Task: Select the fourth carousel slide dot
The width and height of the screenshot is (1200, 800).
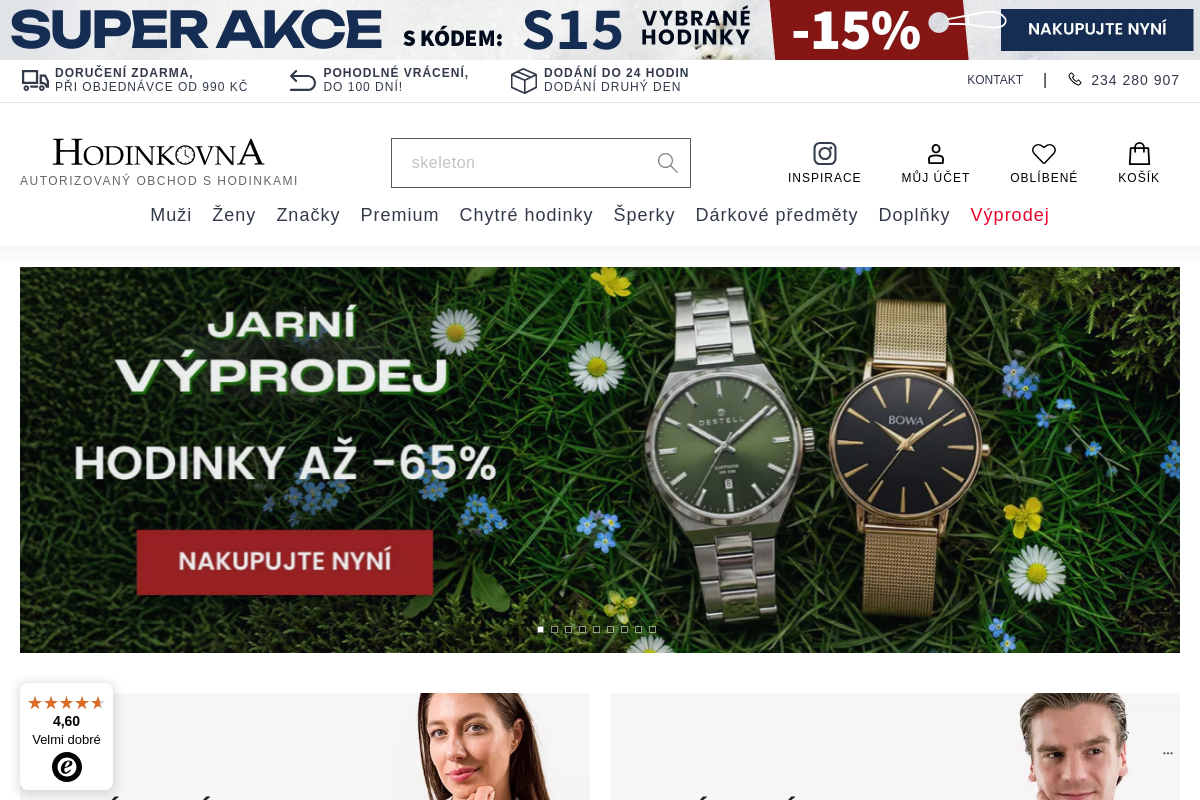Action: tap(583, 629)
